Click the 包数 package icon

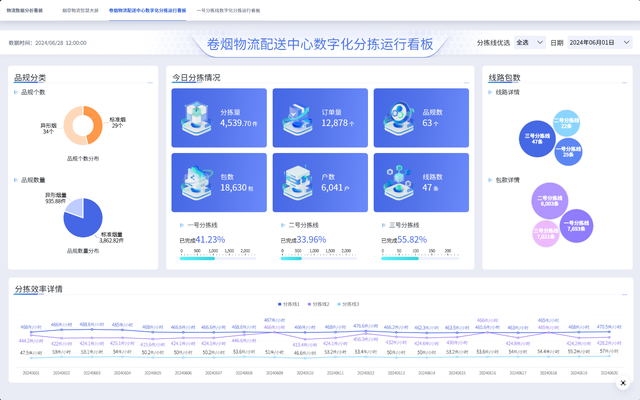[197, 183]
